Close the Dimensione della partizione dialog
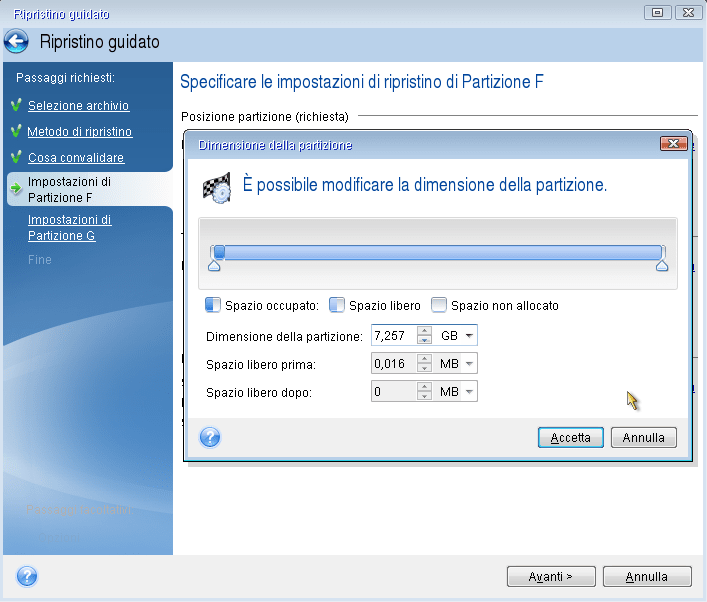The image size is (707, 602). (673, 144)
